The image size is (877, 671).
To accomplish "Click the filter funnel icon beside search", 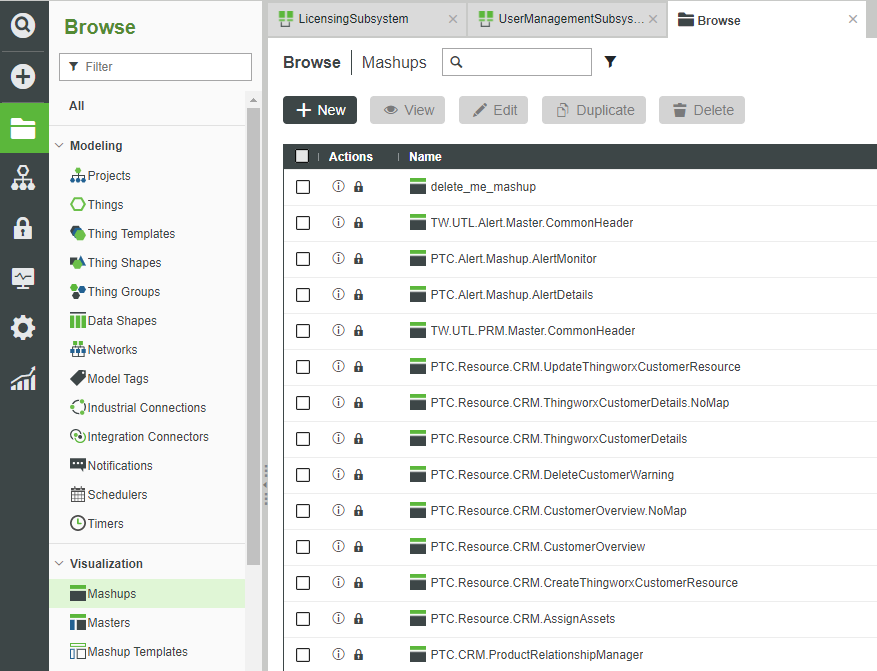I will [x=611, y=62].
